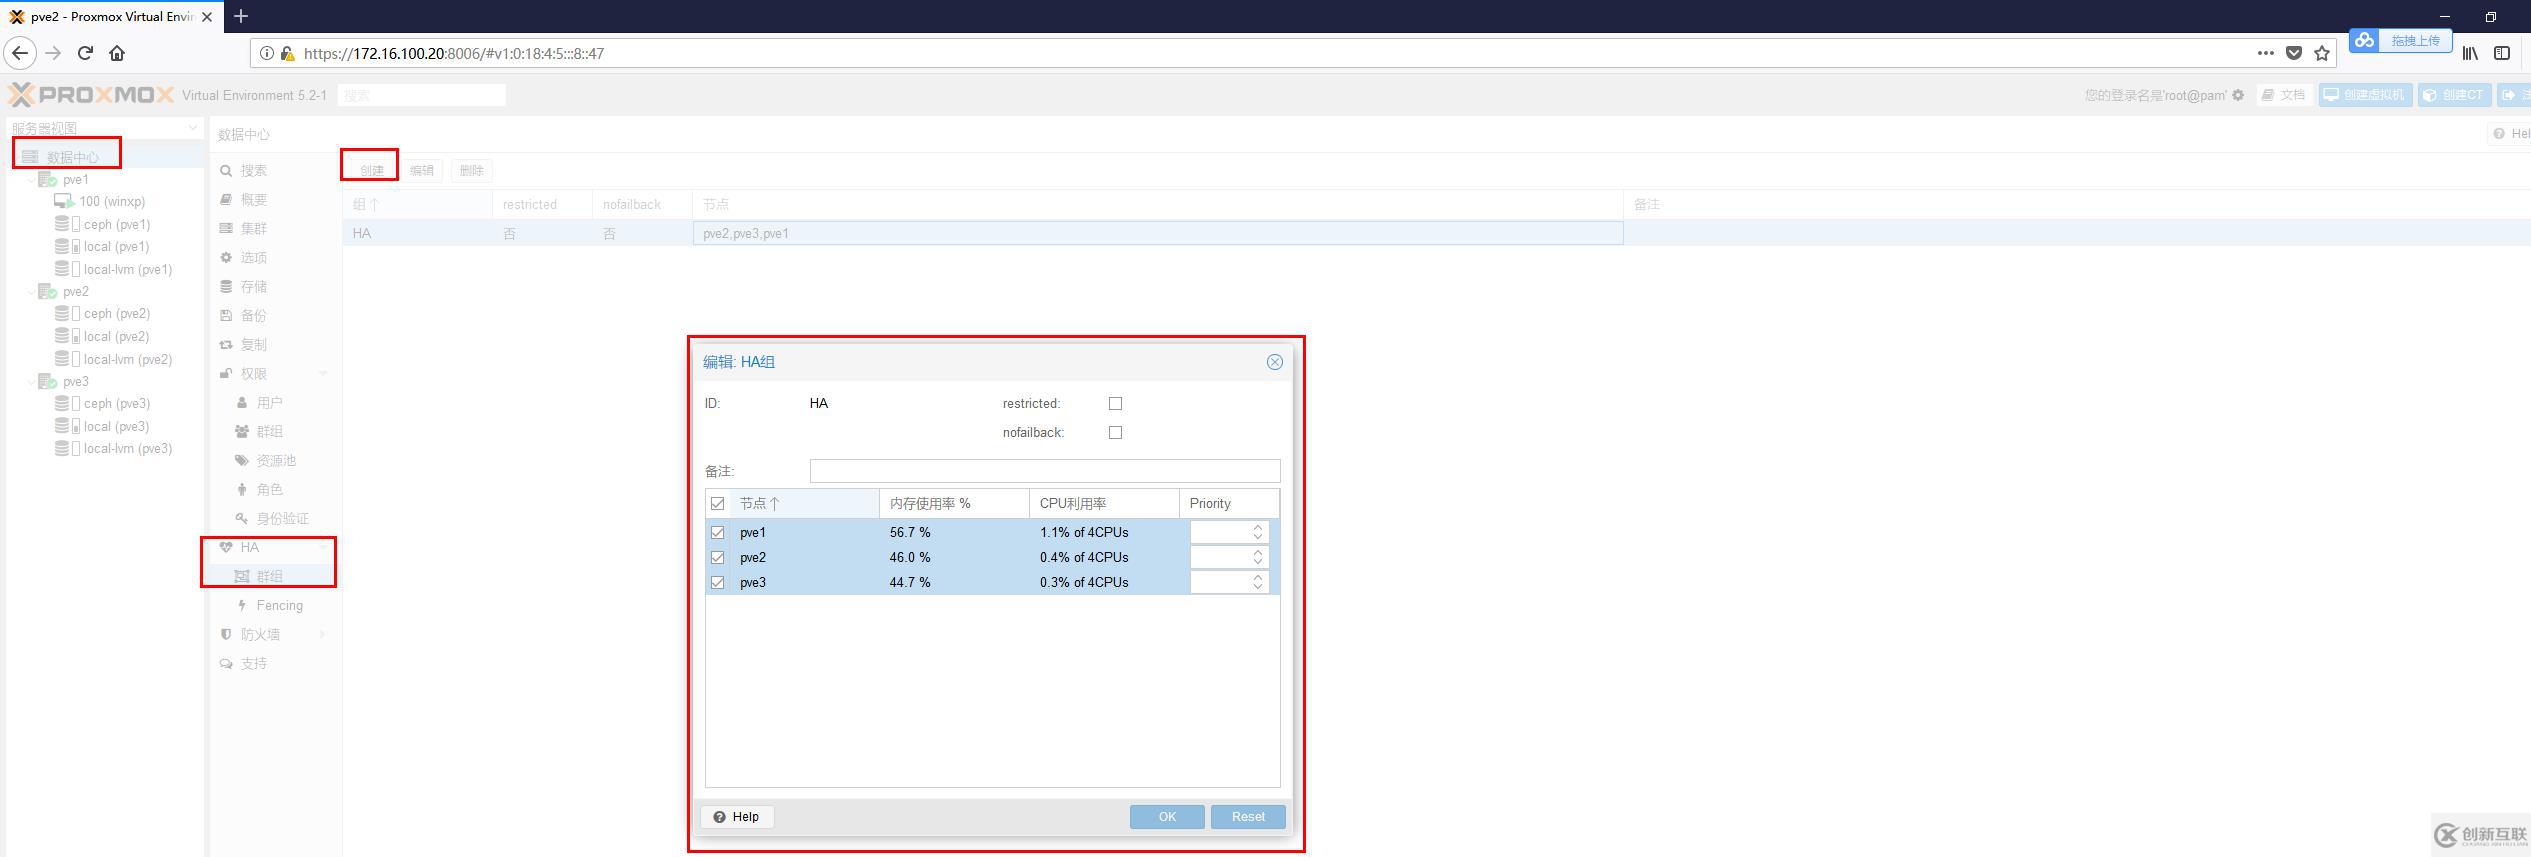Select local (pve1) storage

(116, 247)
